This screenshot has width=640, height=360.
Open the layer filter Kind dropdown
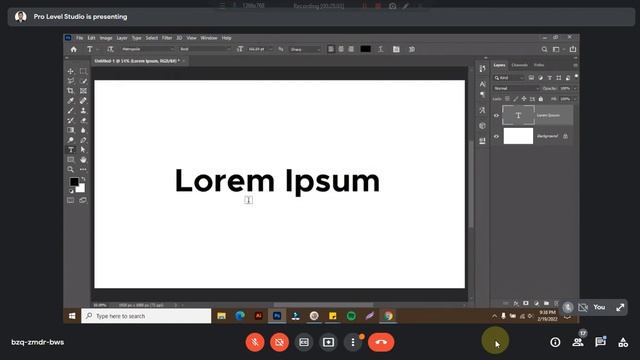509,78
